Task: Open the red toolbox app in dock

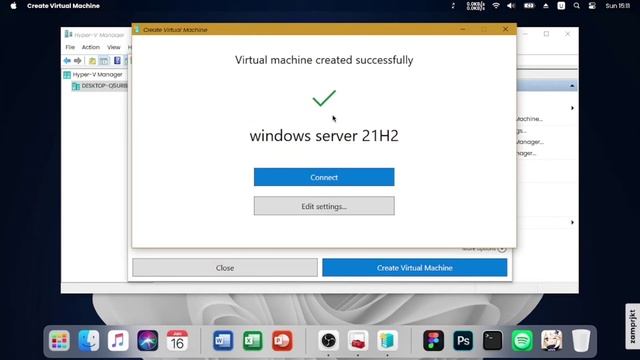Action: 358,340
